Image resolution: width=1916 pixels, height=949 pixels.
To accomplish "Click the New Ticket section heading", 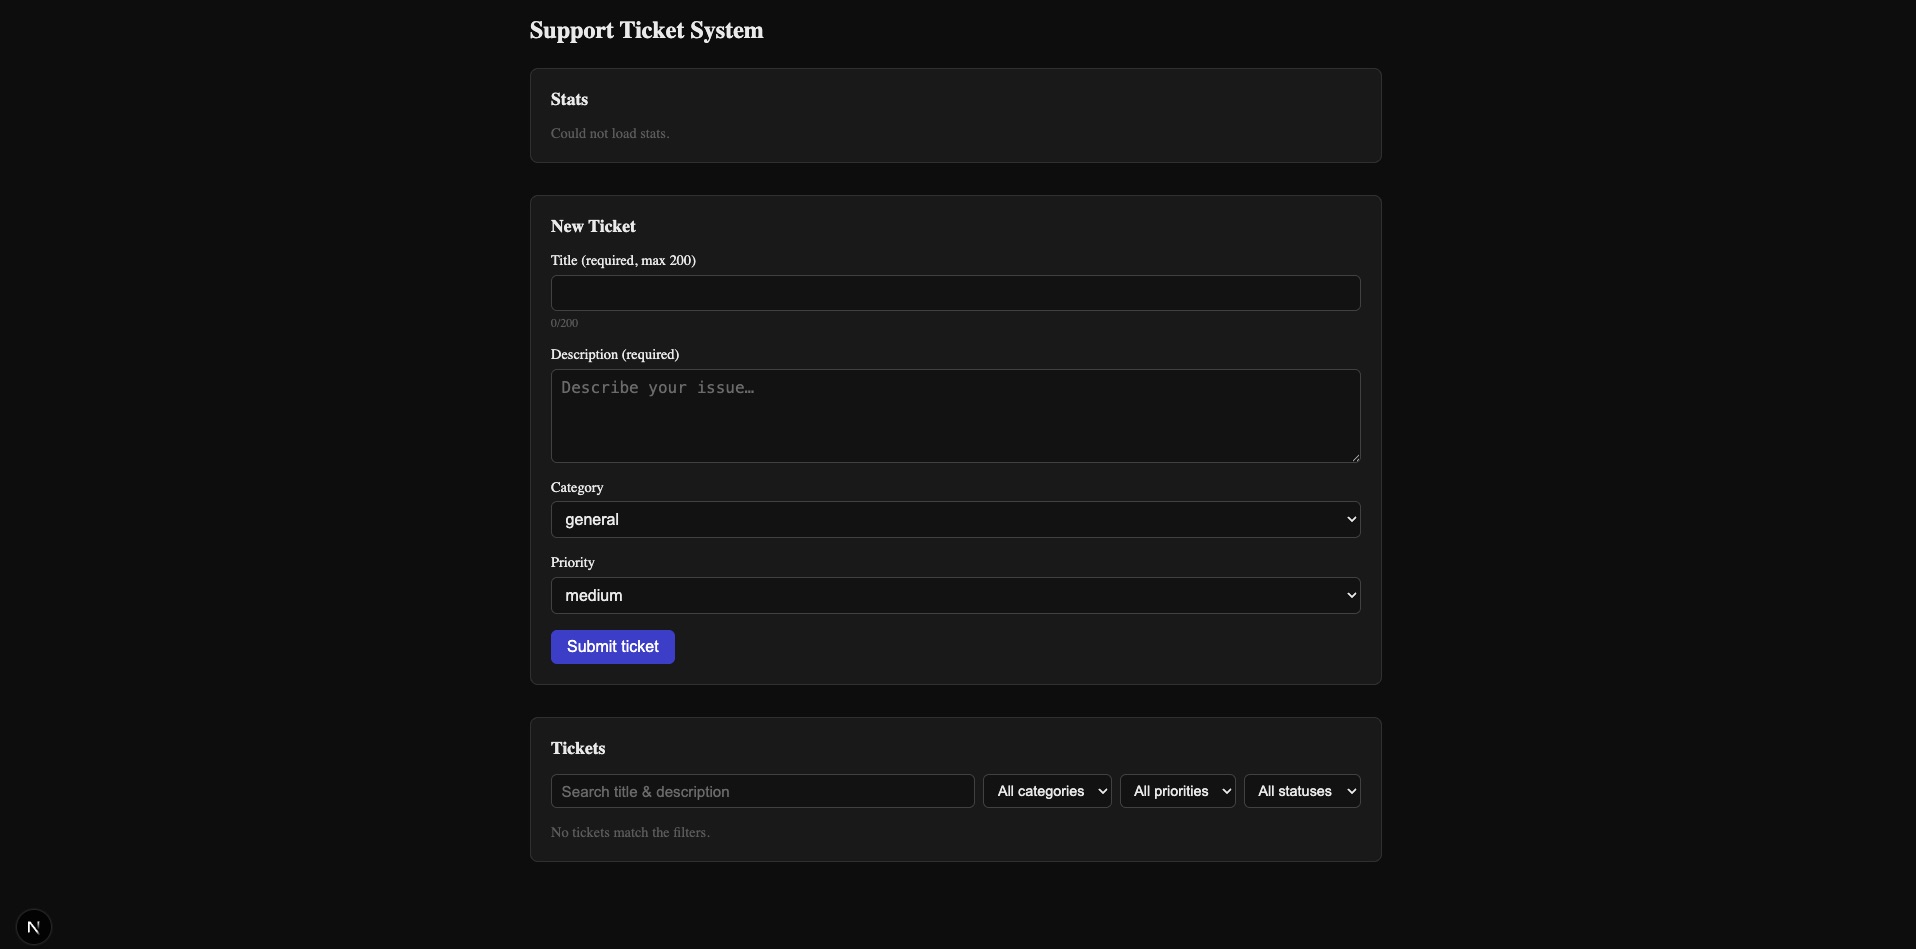I will pos(593,226).
